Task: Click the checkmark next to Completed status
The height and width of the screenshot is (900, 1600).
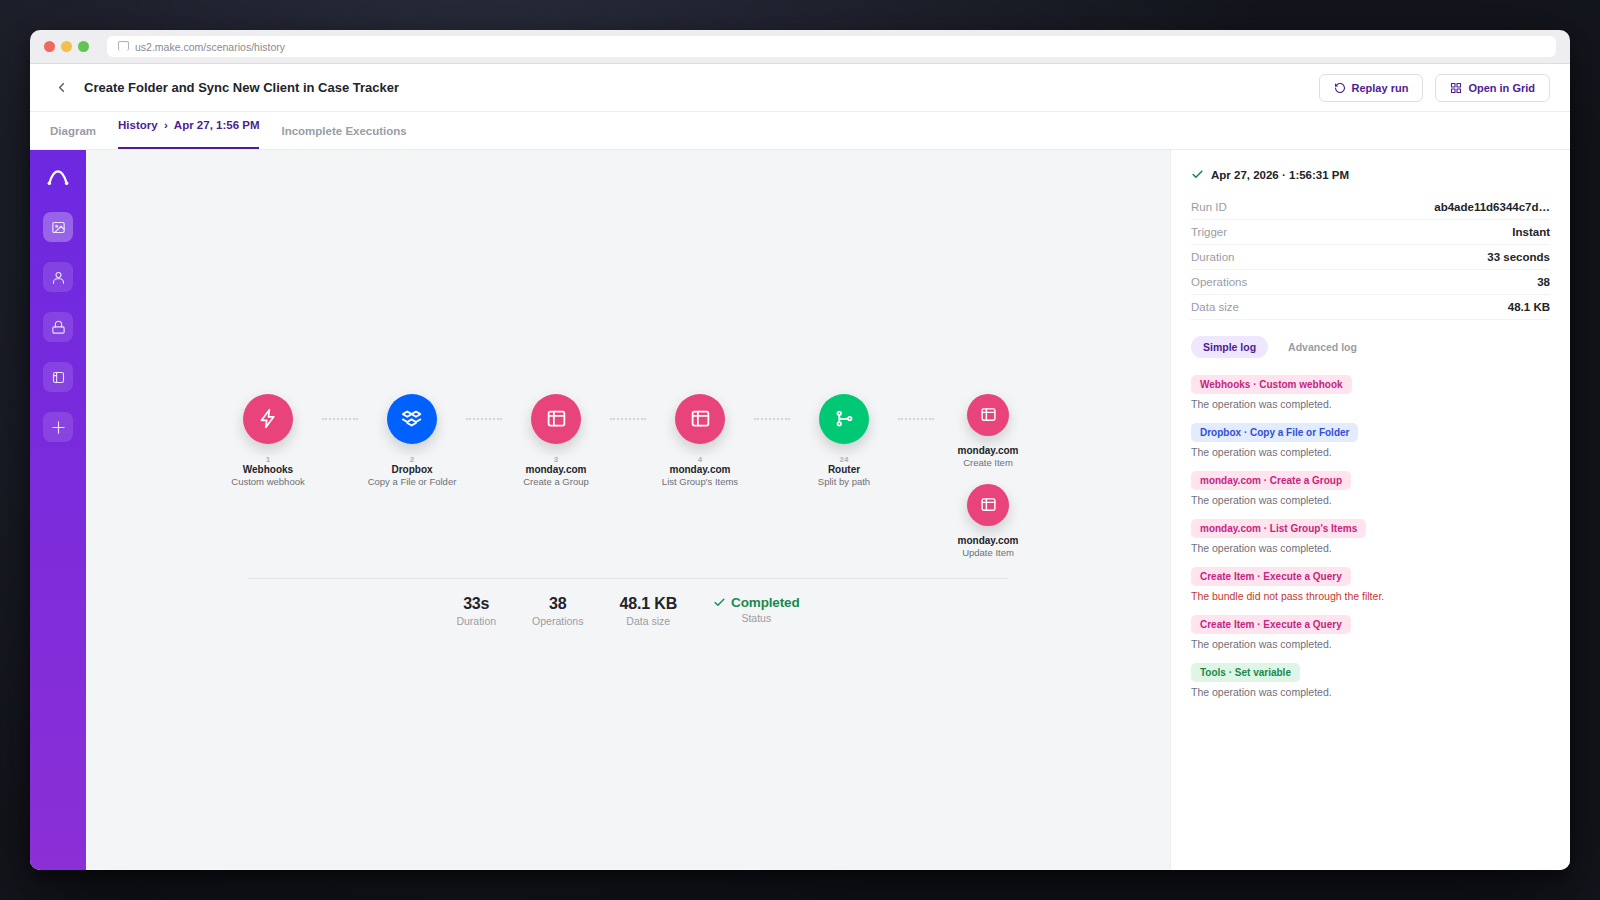Action: tap(719, 602)
